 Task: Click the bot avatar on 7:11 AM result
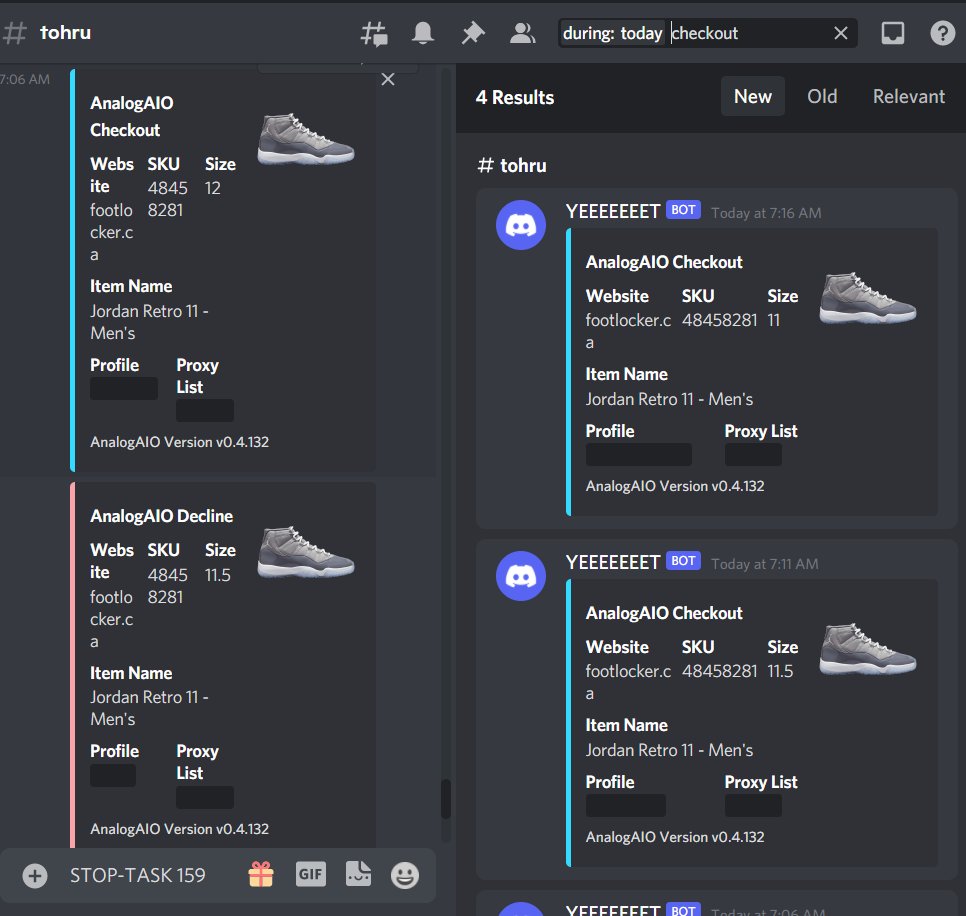pos(521,576)
